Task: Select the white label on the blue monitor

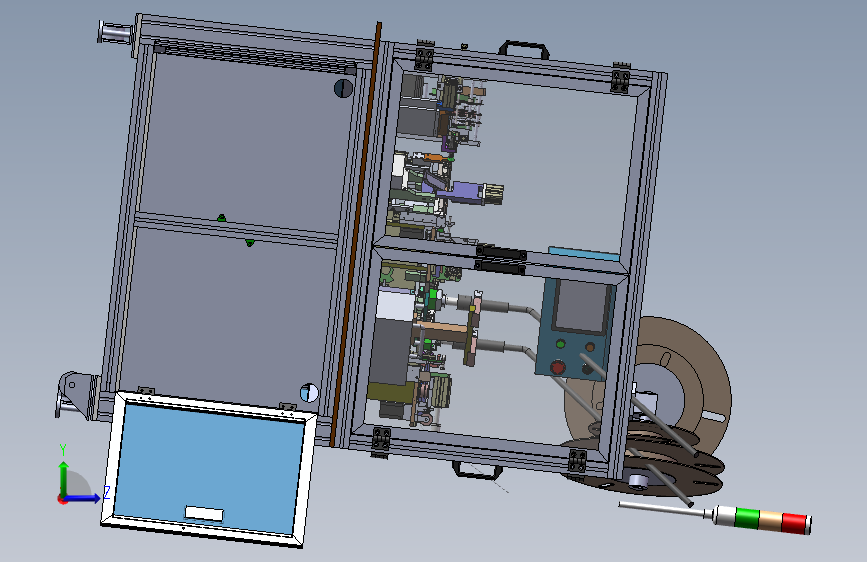Action: [204, 513]
